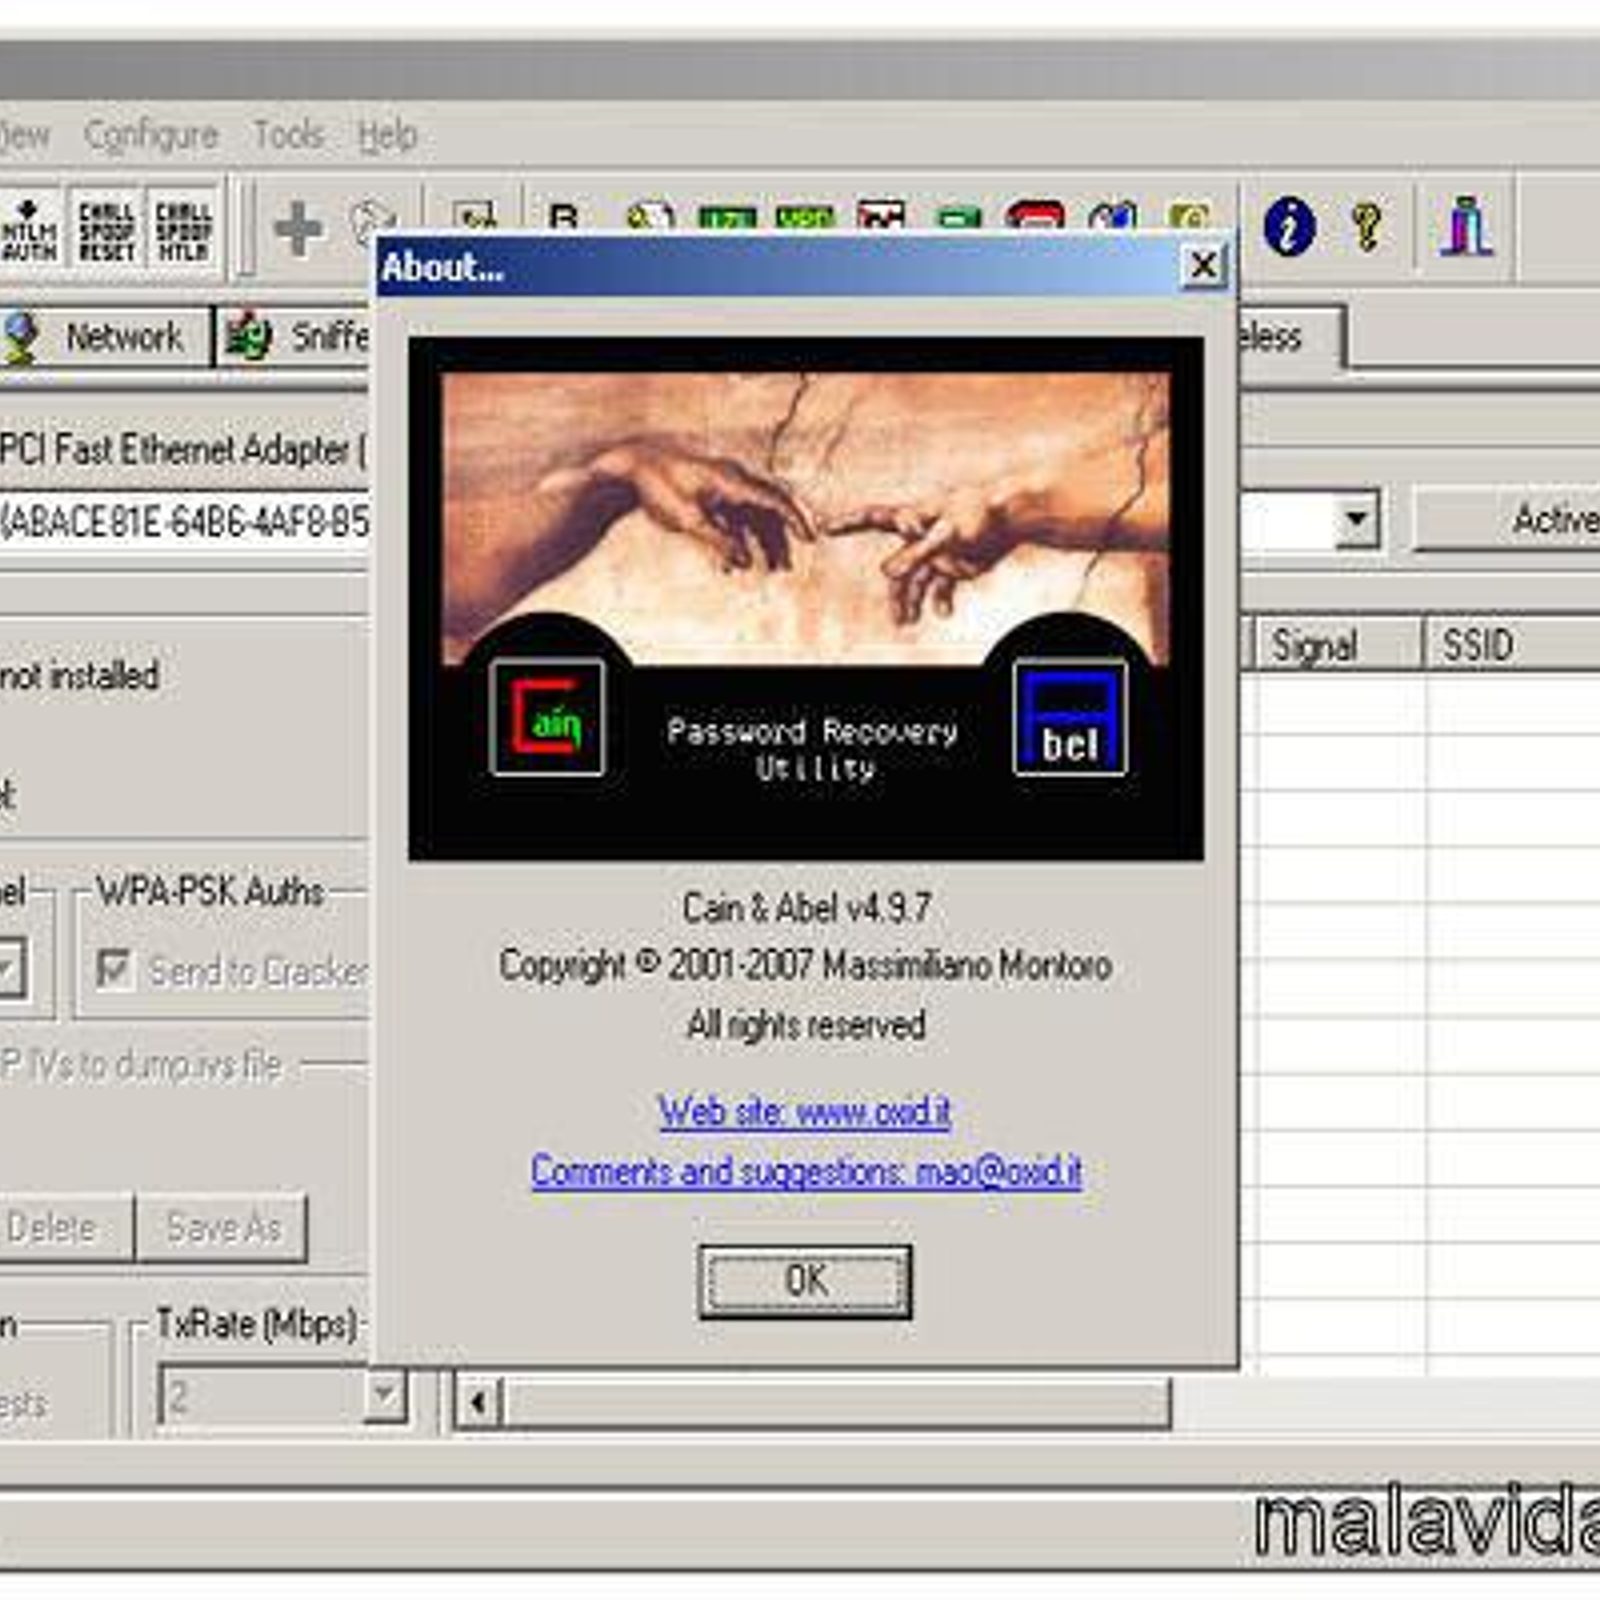Viewport: 1600px width, 1600px height.
Task: Click the blue info About icon
Action: (x=1289, y=226)
